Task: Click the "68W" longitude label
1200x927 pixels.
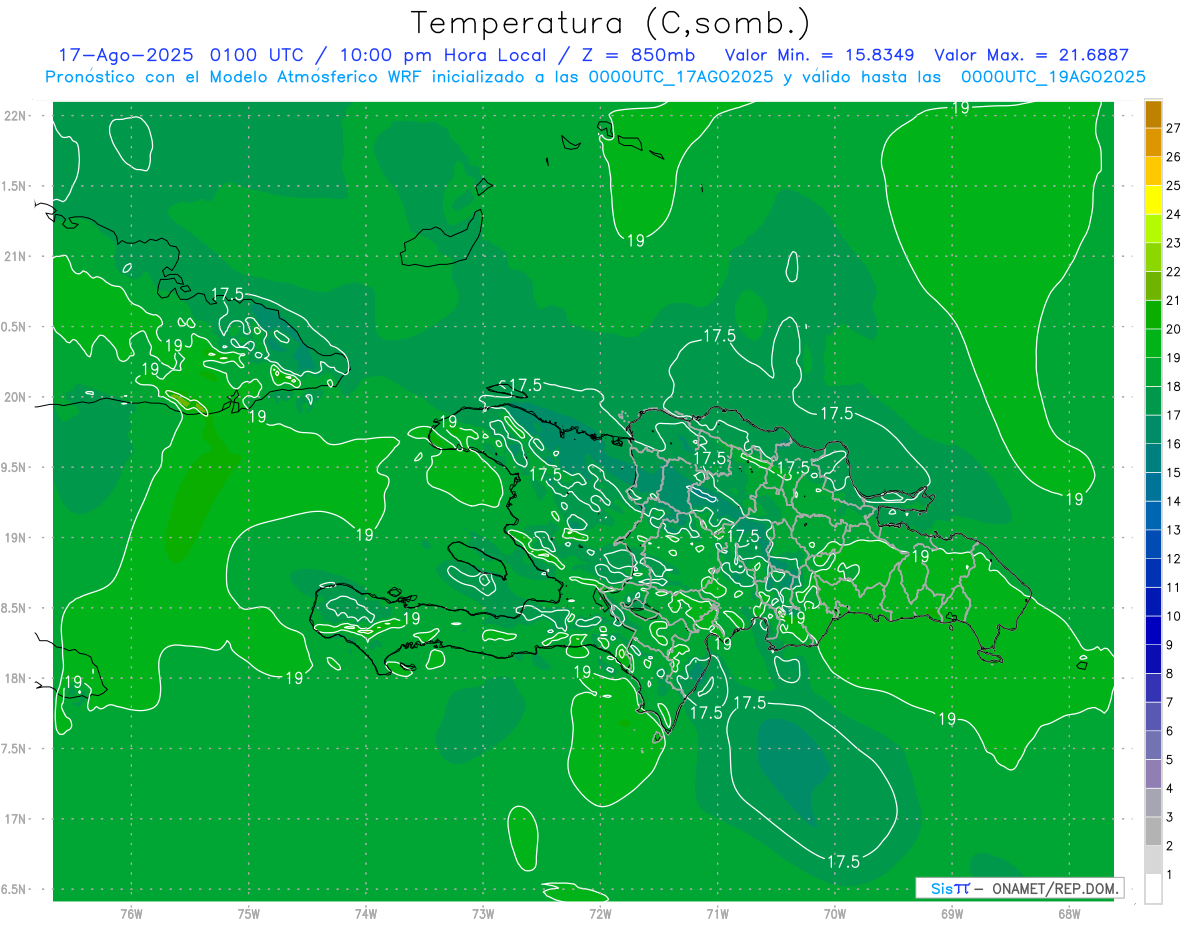Action: tap(1069, 913)
